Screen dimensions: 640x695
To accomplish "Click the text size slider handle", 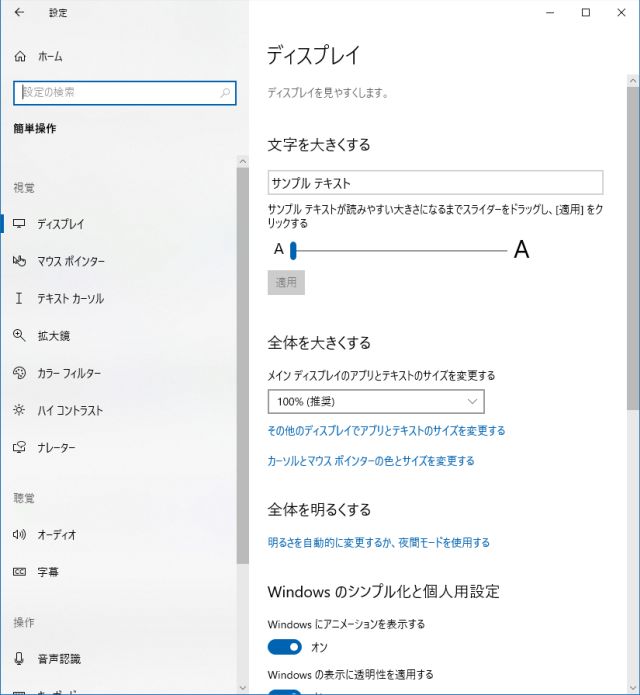I will tap(294, 250).
